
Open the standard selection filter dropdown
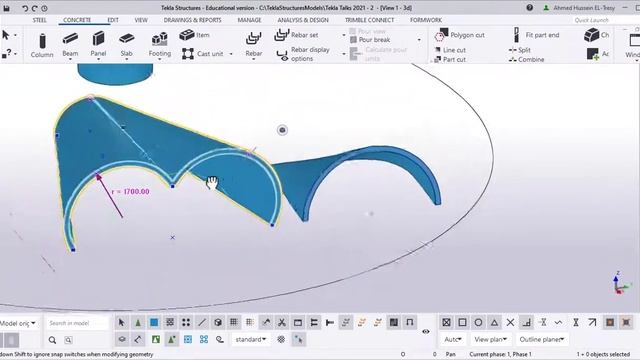[251, 339]
